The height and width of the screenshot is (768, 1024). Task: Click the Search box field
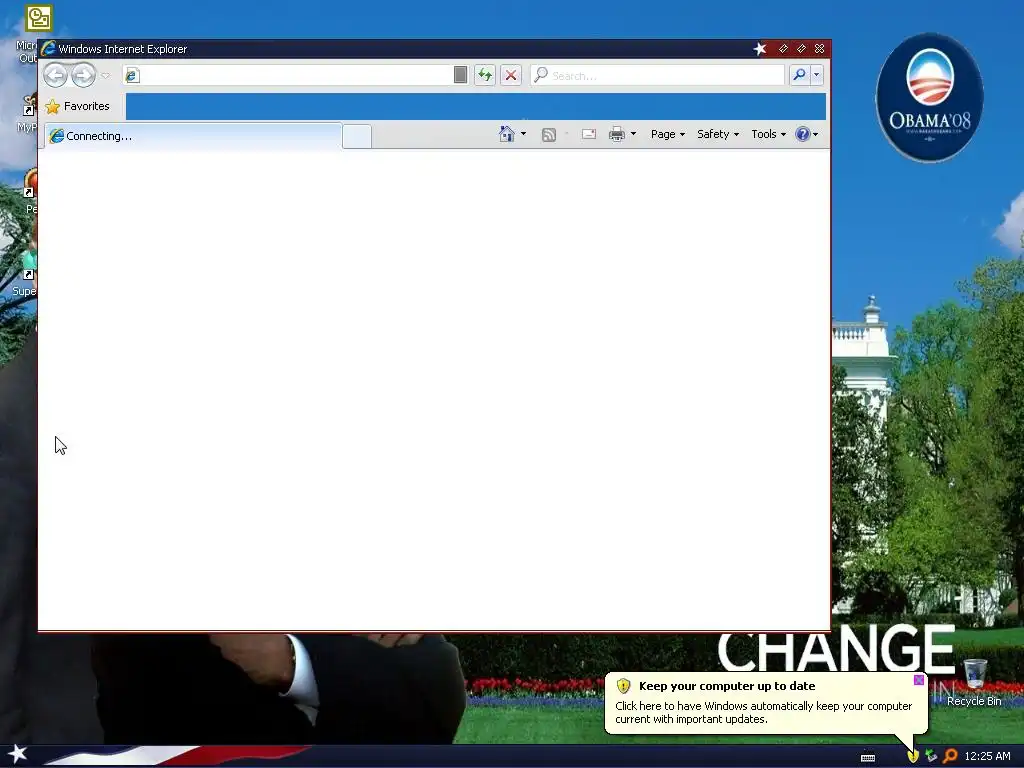pos(658,75)
